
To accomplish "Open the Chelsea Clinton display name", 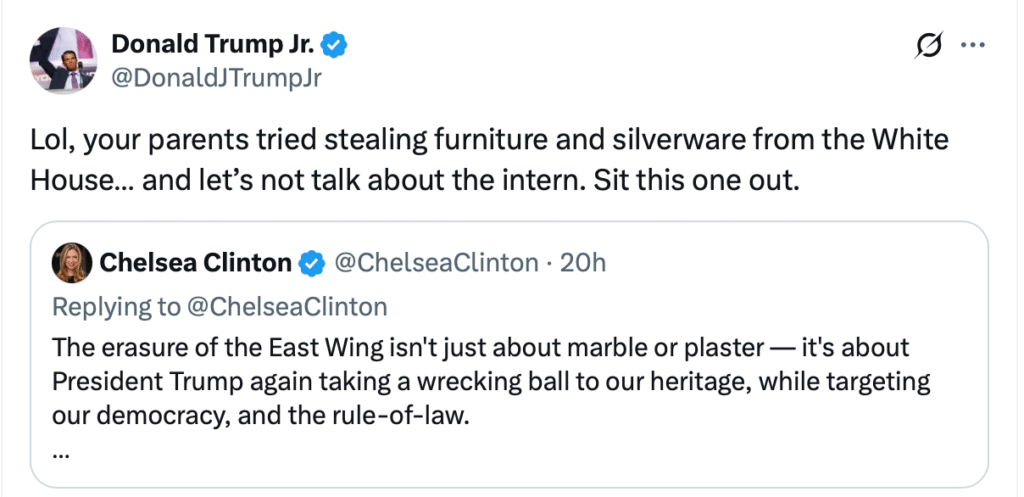I will pos(196,263).
